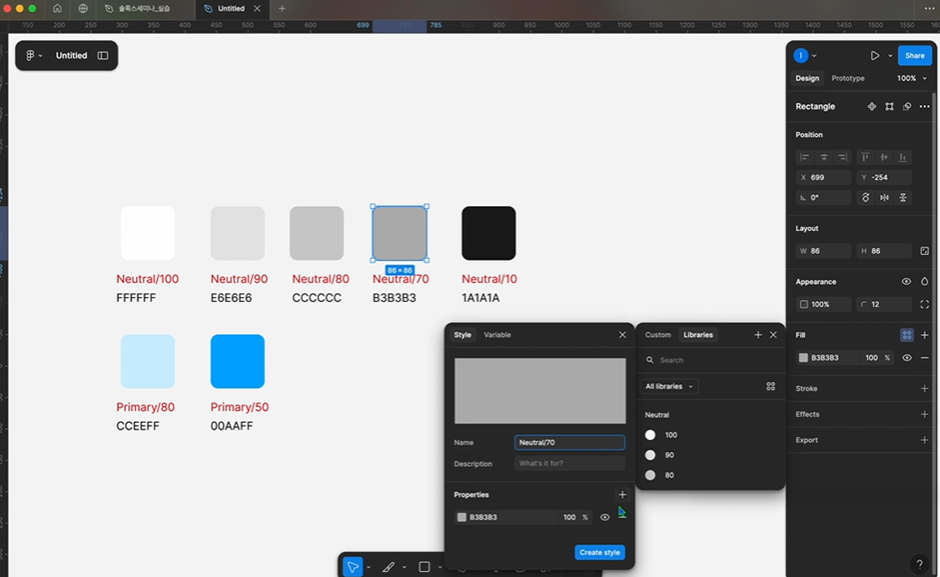Add a stroke with the Stroke plus icon

924,388
